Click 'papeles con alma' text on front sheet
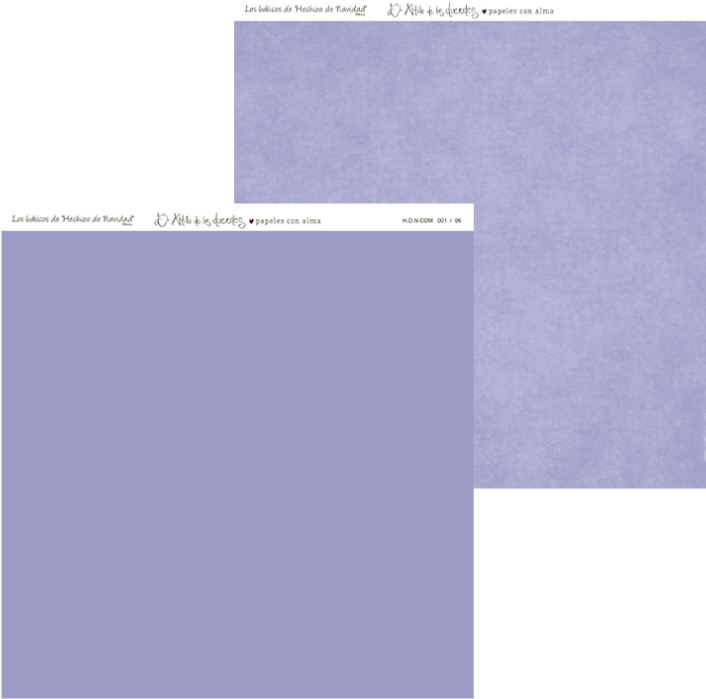The image size is (706, 699). coord(288,221)
